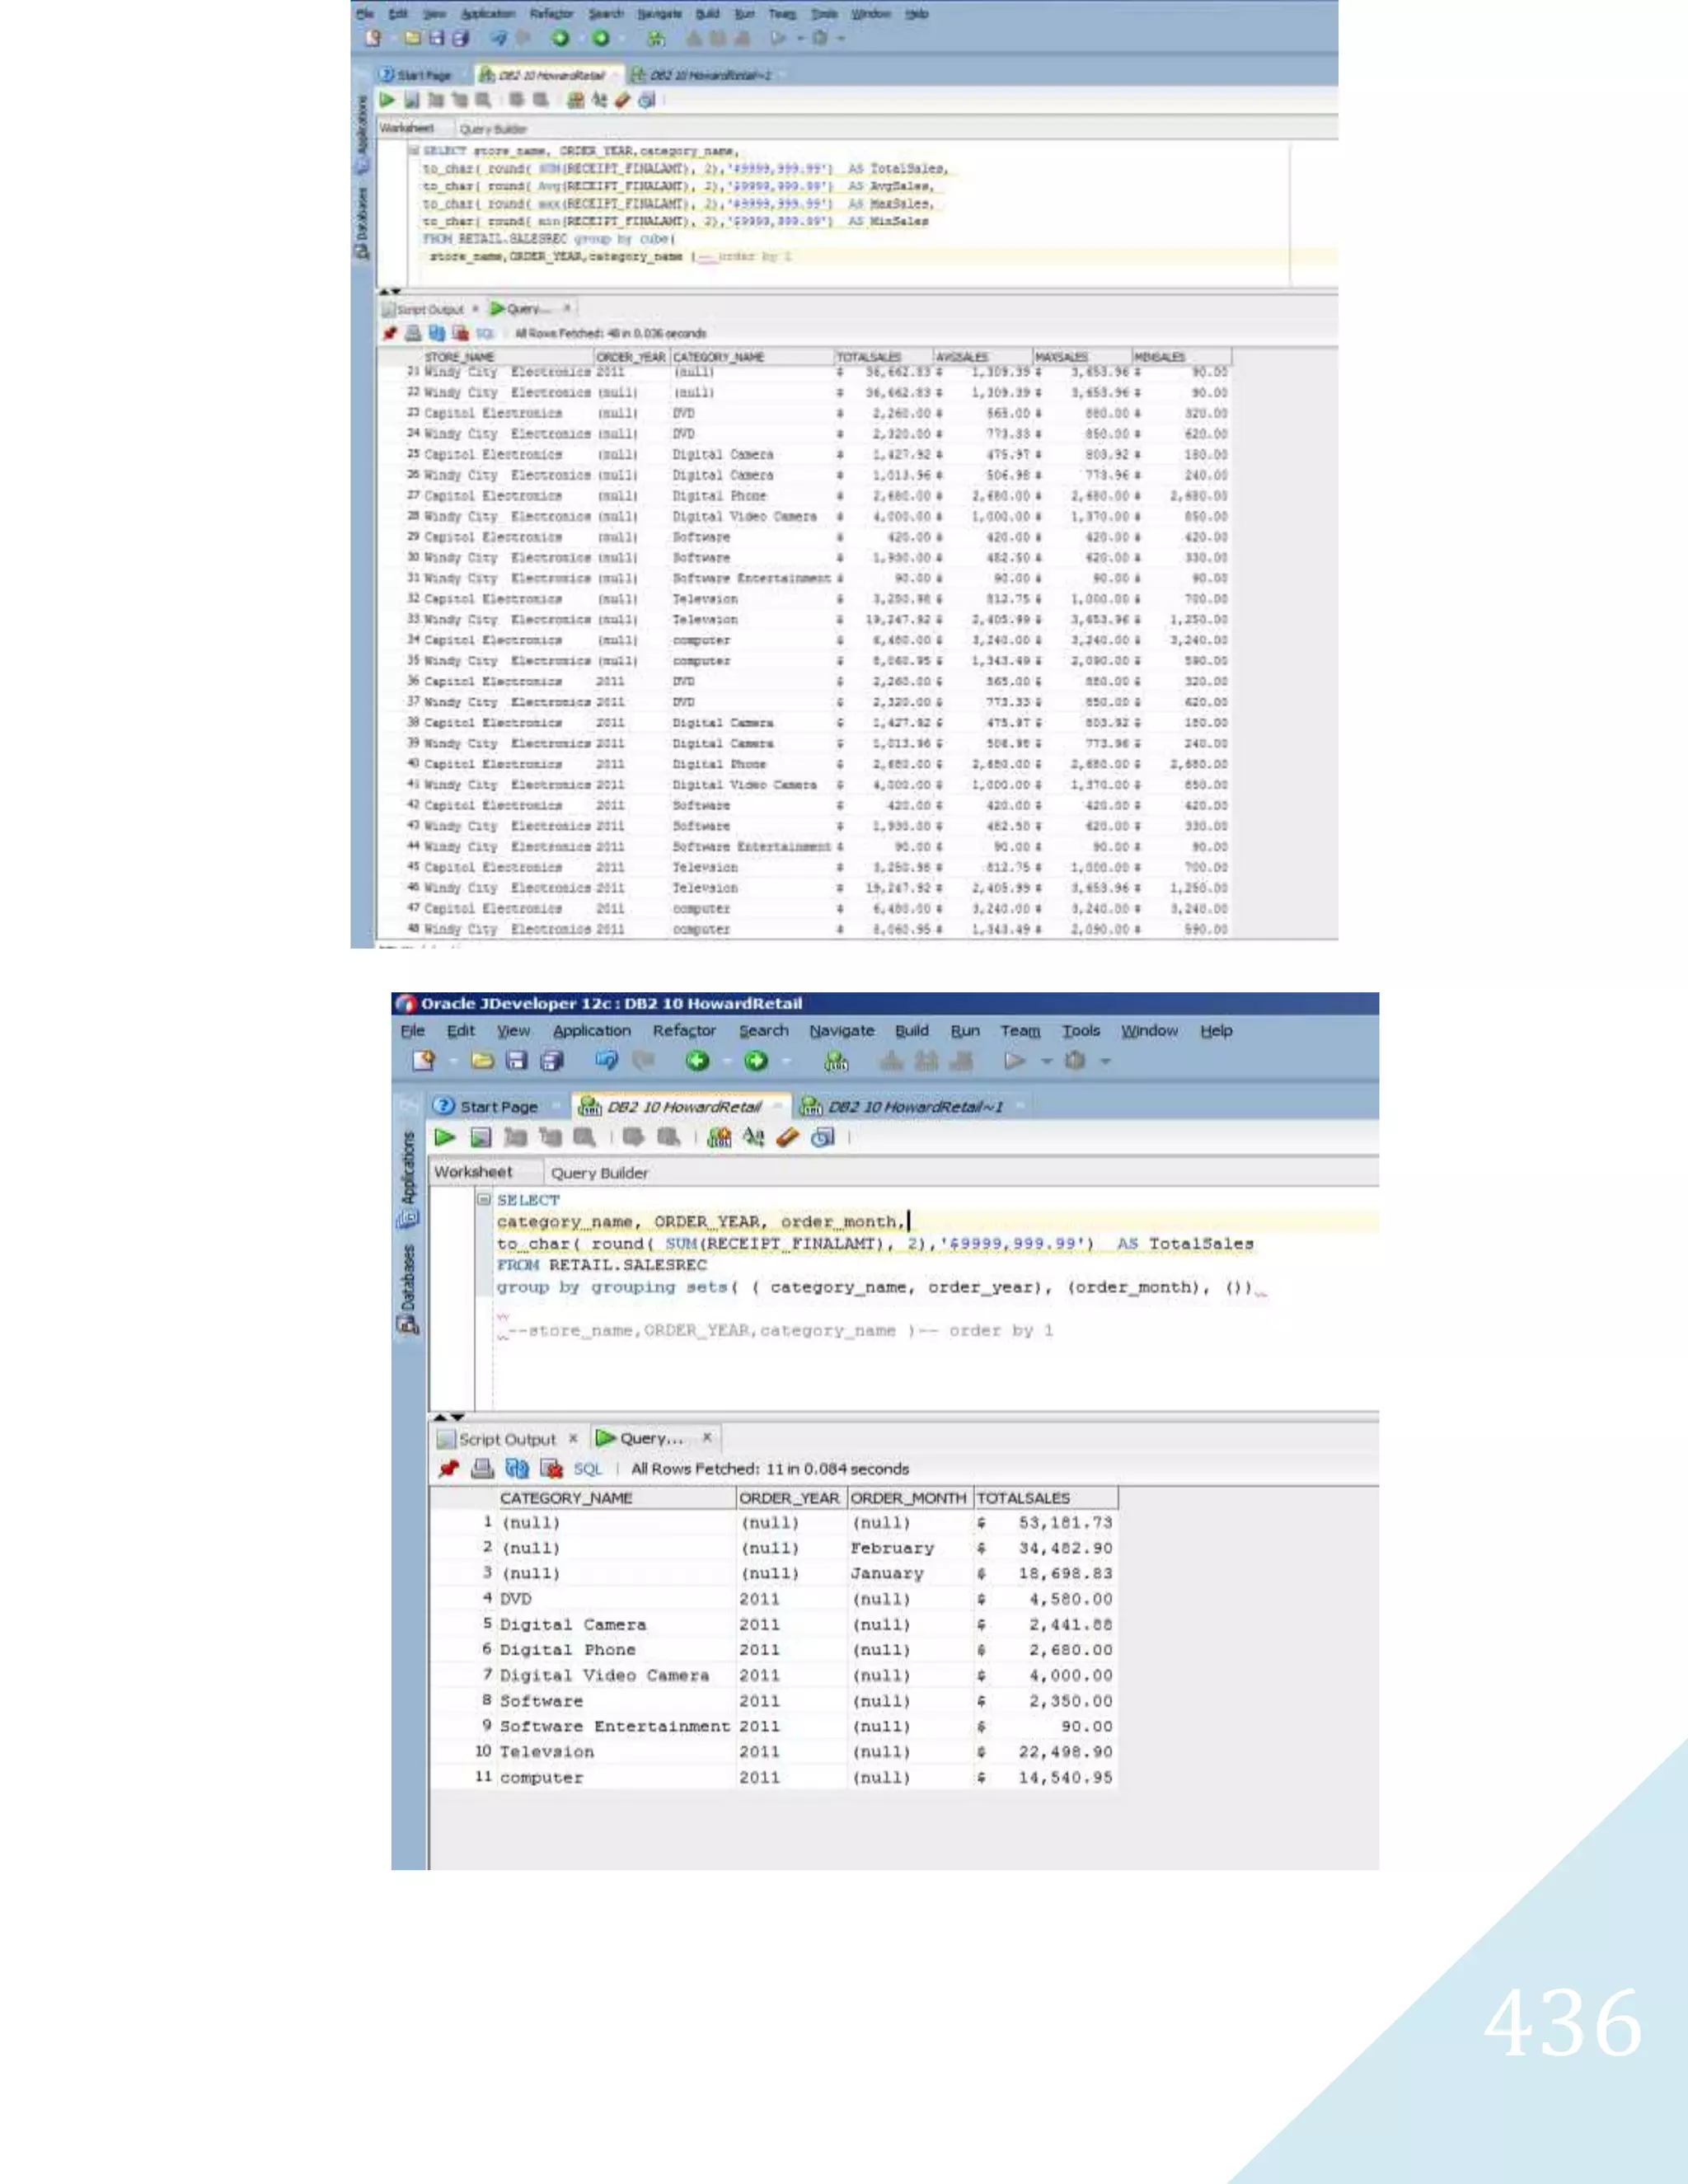Switch to Start Page tab in upper window
The height and width of the screenshot is (2184, 1688).
(416, 75)
